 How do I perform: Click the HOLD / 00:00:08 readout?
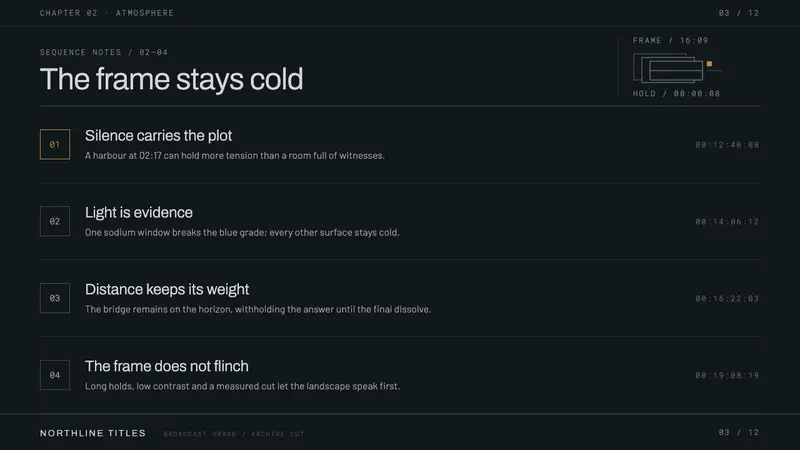(x=677, y=93)
